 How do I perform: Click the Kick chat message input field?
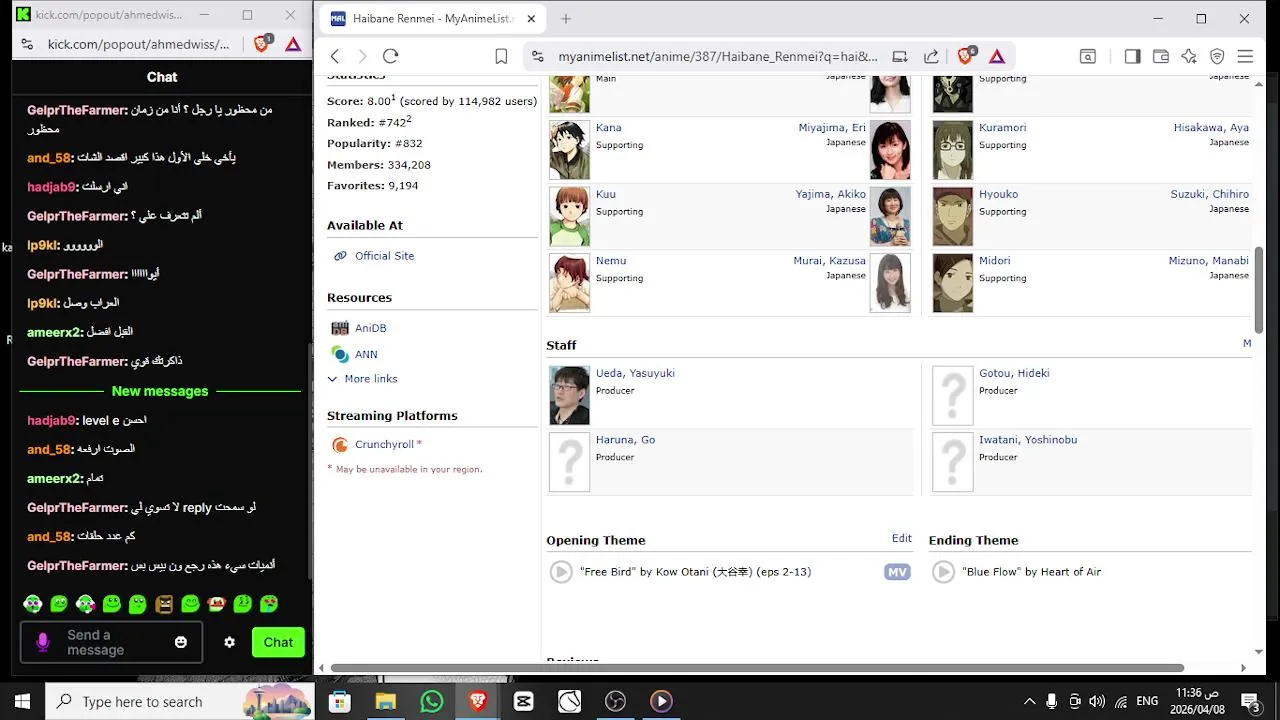coord(111,642)
